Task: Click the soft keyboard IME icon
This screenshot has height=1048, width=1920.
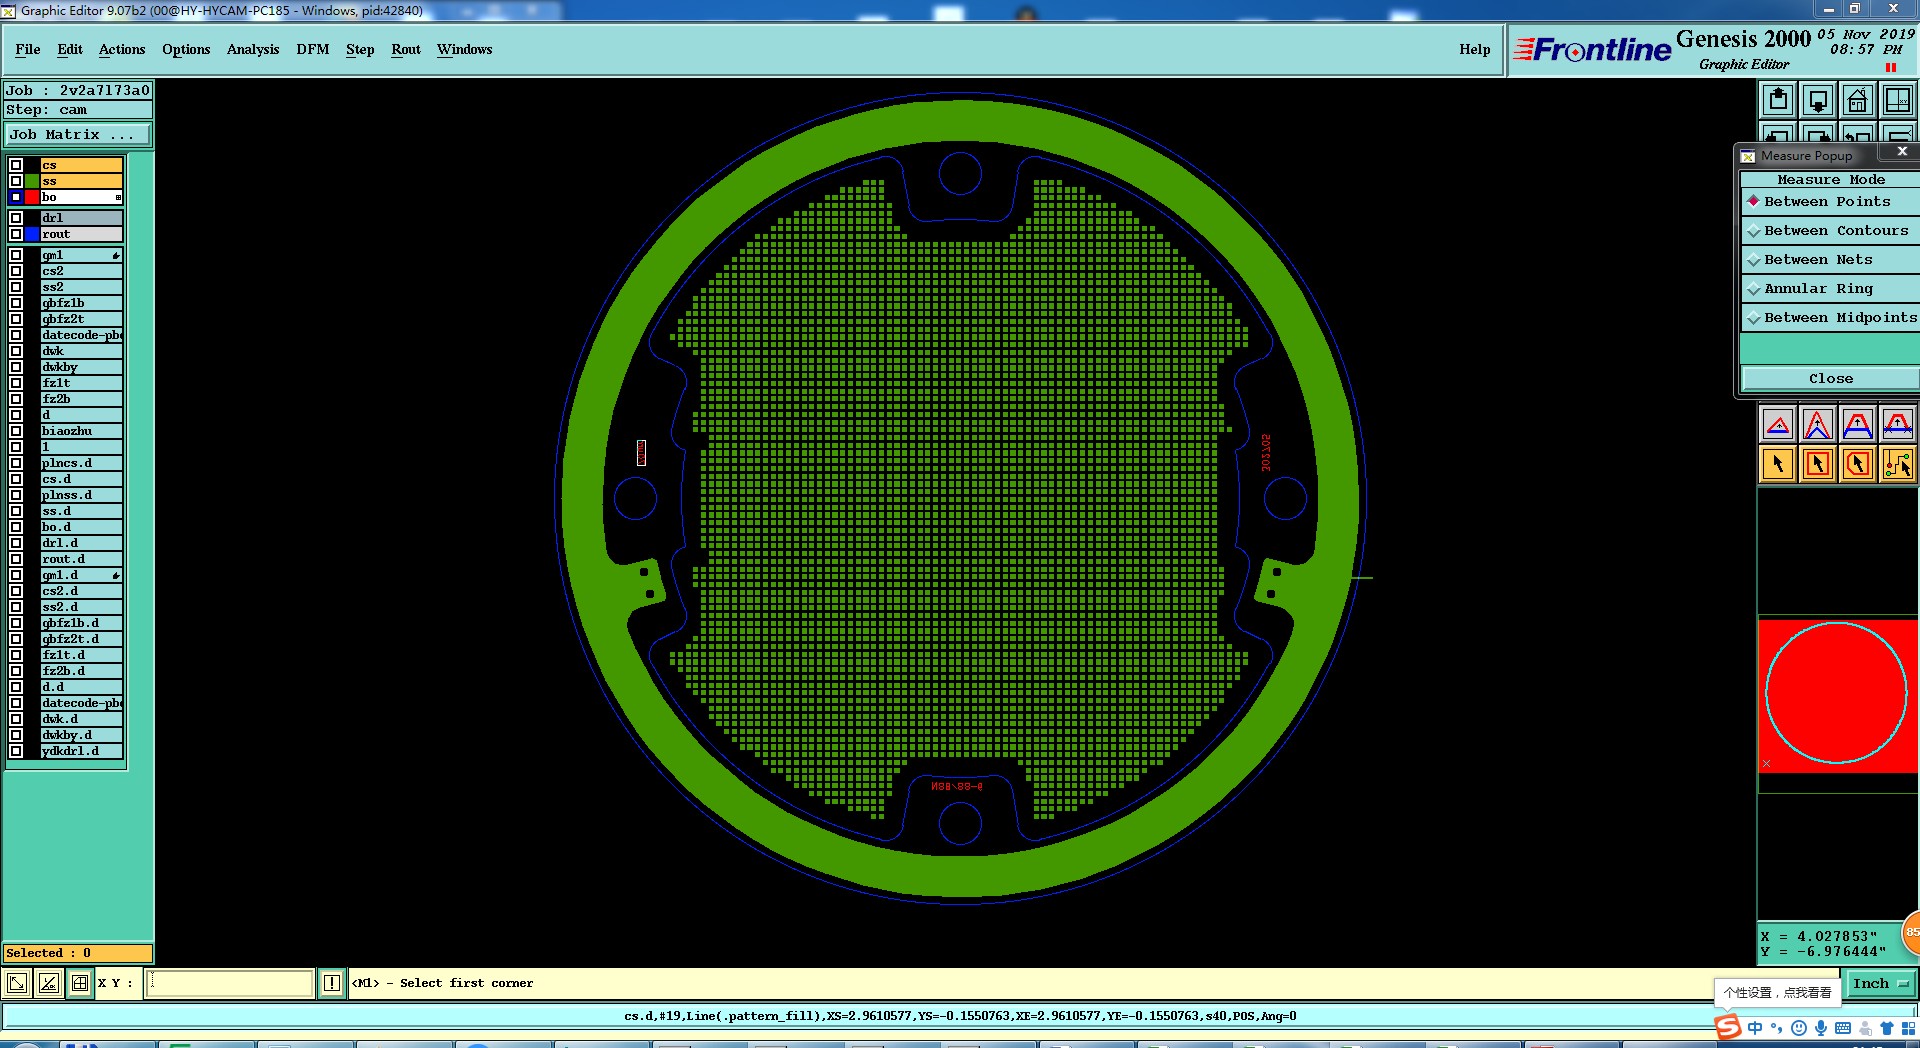Action: [1843, 1028]
